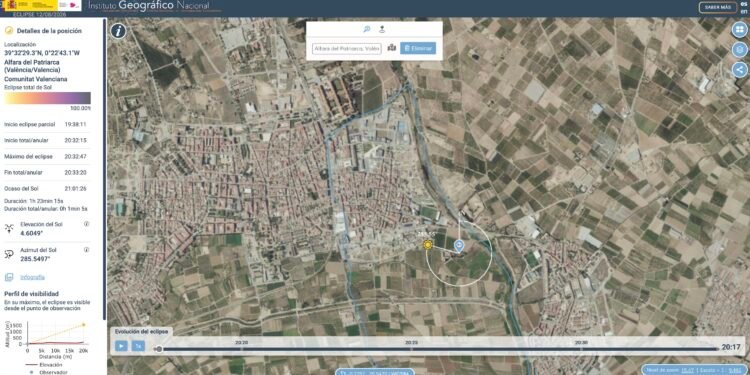Open the map information button

click(x=118, y=31)
